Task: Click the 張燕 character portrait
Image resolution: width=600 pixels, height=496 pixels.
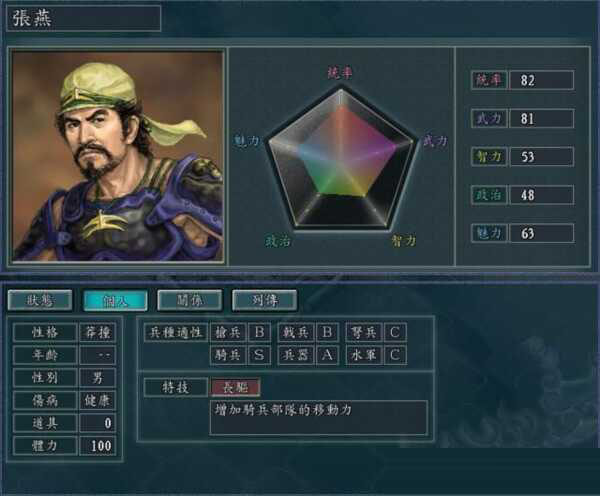Action: tap(117, 157)
